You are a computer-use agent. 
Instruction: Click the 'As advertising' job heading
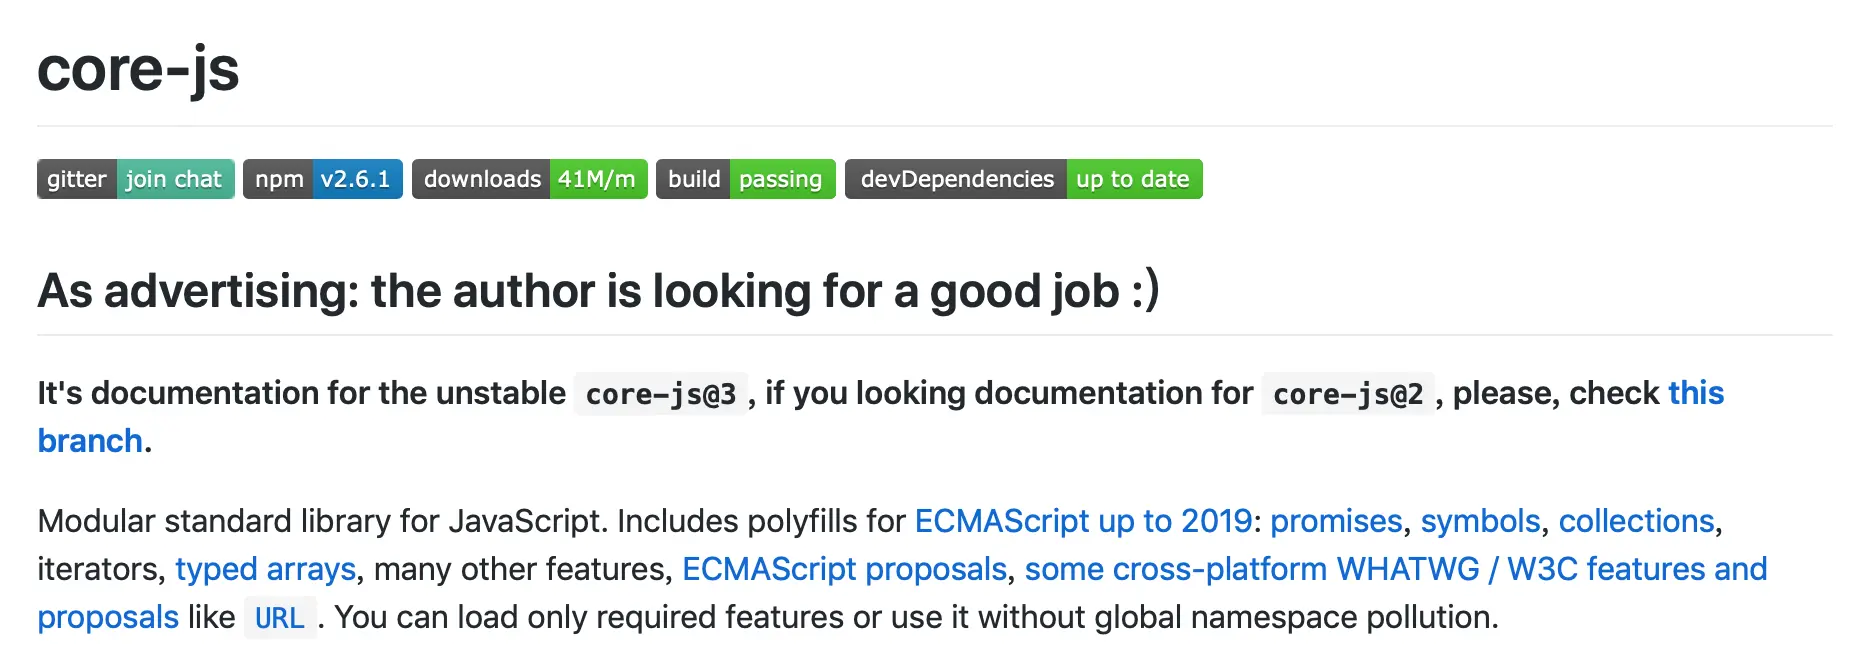point(598,291)
